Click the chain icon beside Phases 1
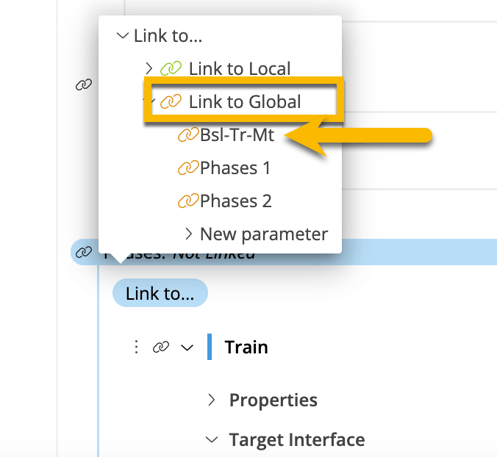This screenshot has height=457, width=497. pos(188,168)
